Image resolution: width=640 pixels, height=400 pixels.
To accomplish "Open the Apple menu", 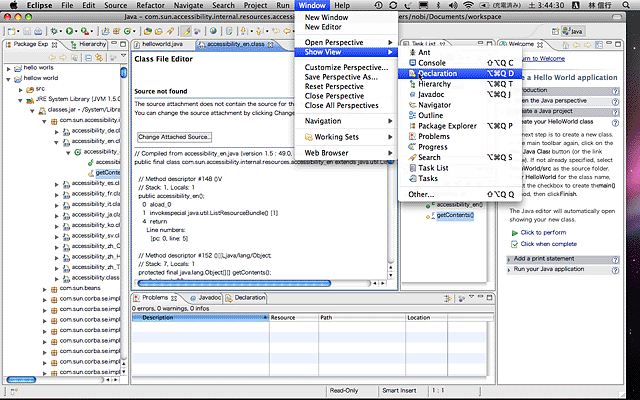I will tap(13, 5).
